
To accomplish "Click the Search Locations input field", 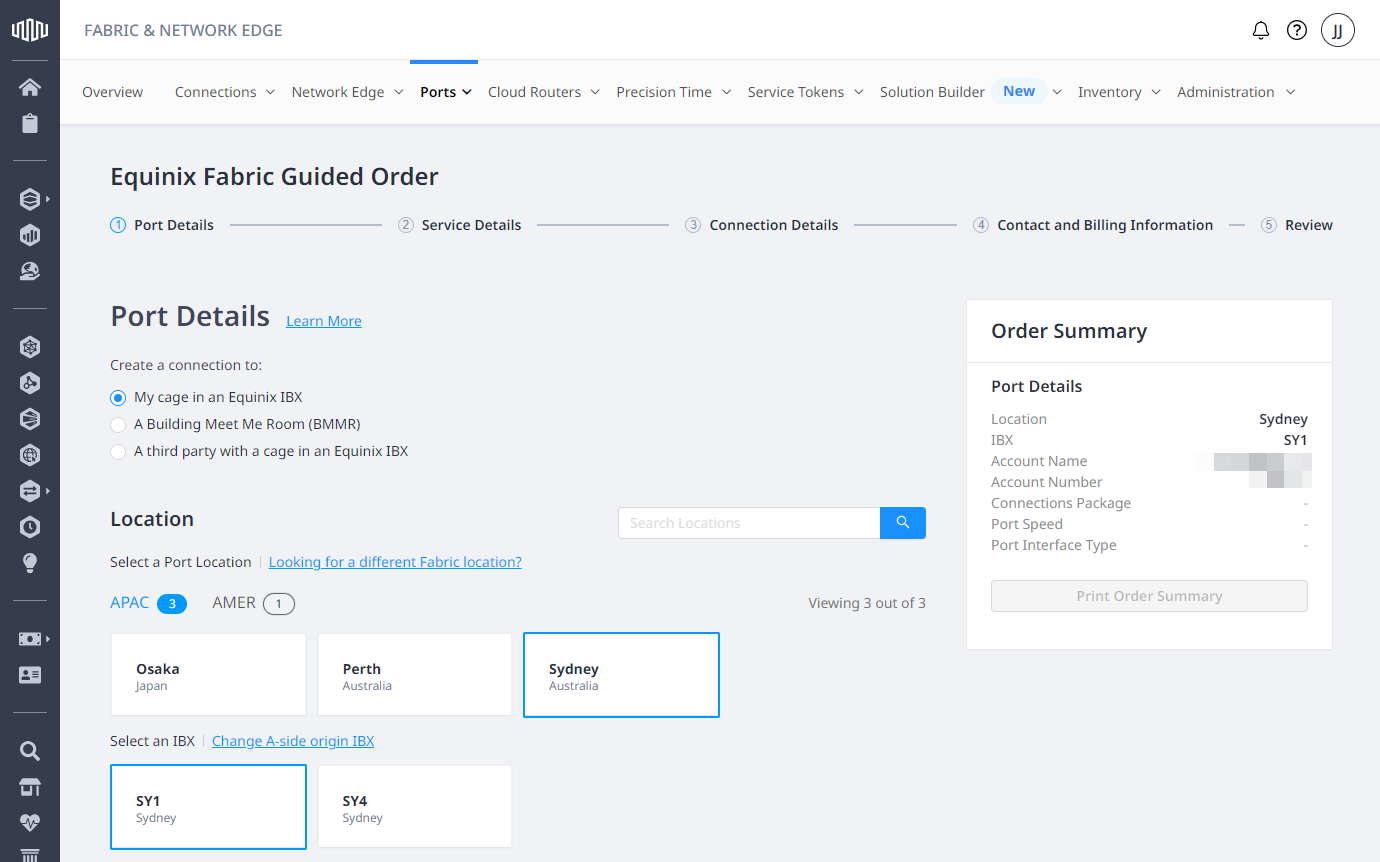I will 749,523.
